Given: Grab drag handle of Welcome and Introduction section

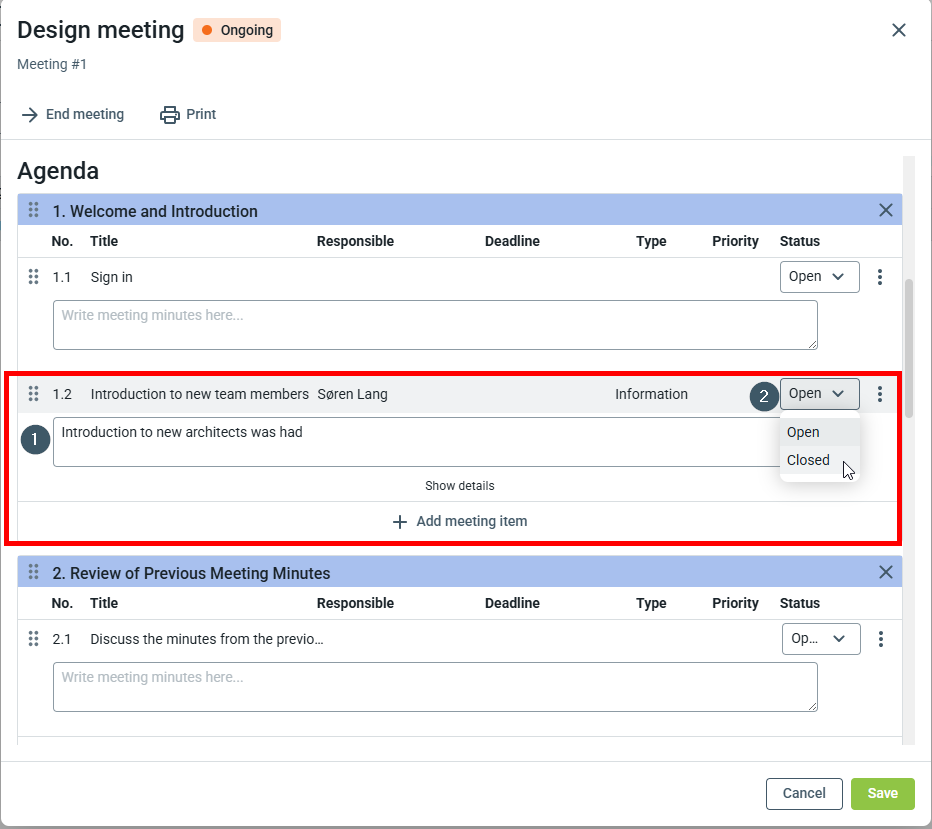Looking at the screenshot, I should coord(33,211).
